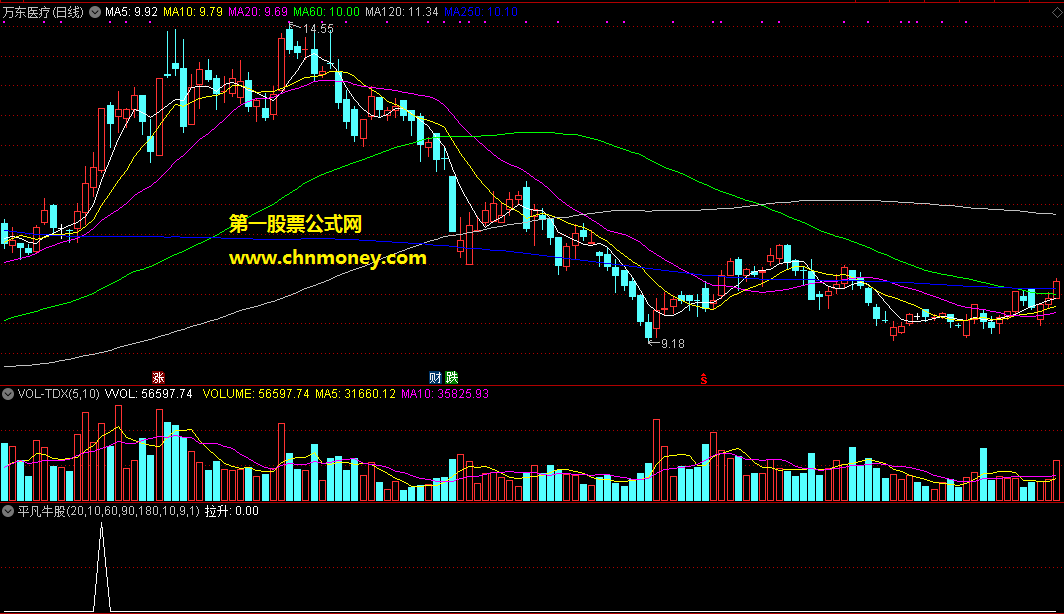The width and height of the screenshot is (1064, 614).
Task: Click the tallest red volume bar near the 9.18 low
Action: pyautogui.click(x=657, y=461)
